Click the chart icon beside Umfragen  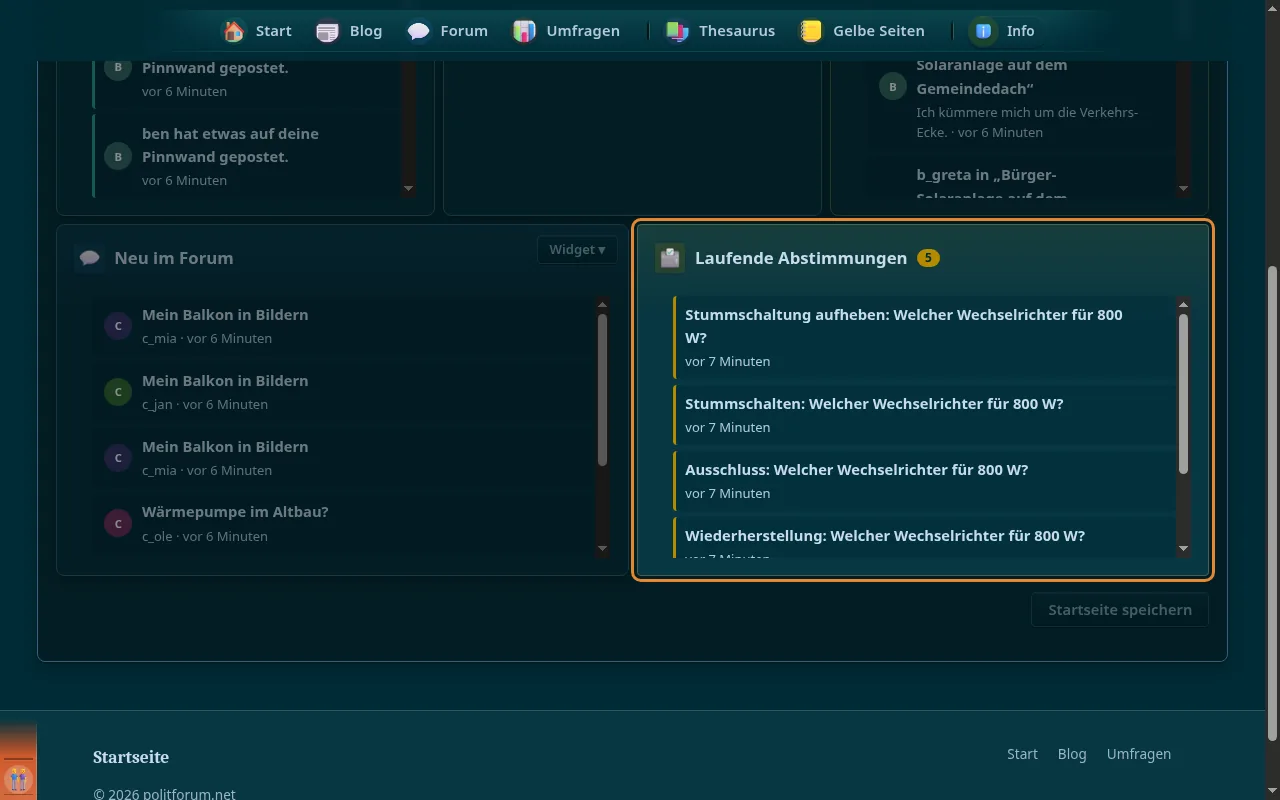525,31
